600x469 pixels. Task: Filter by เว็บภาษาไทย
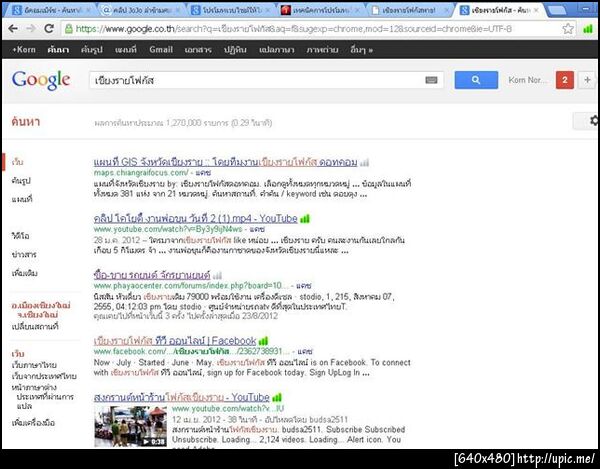pos(34,365)
